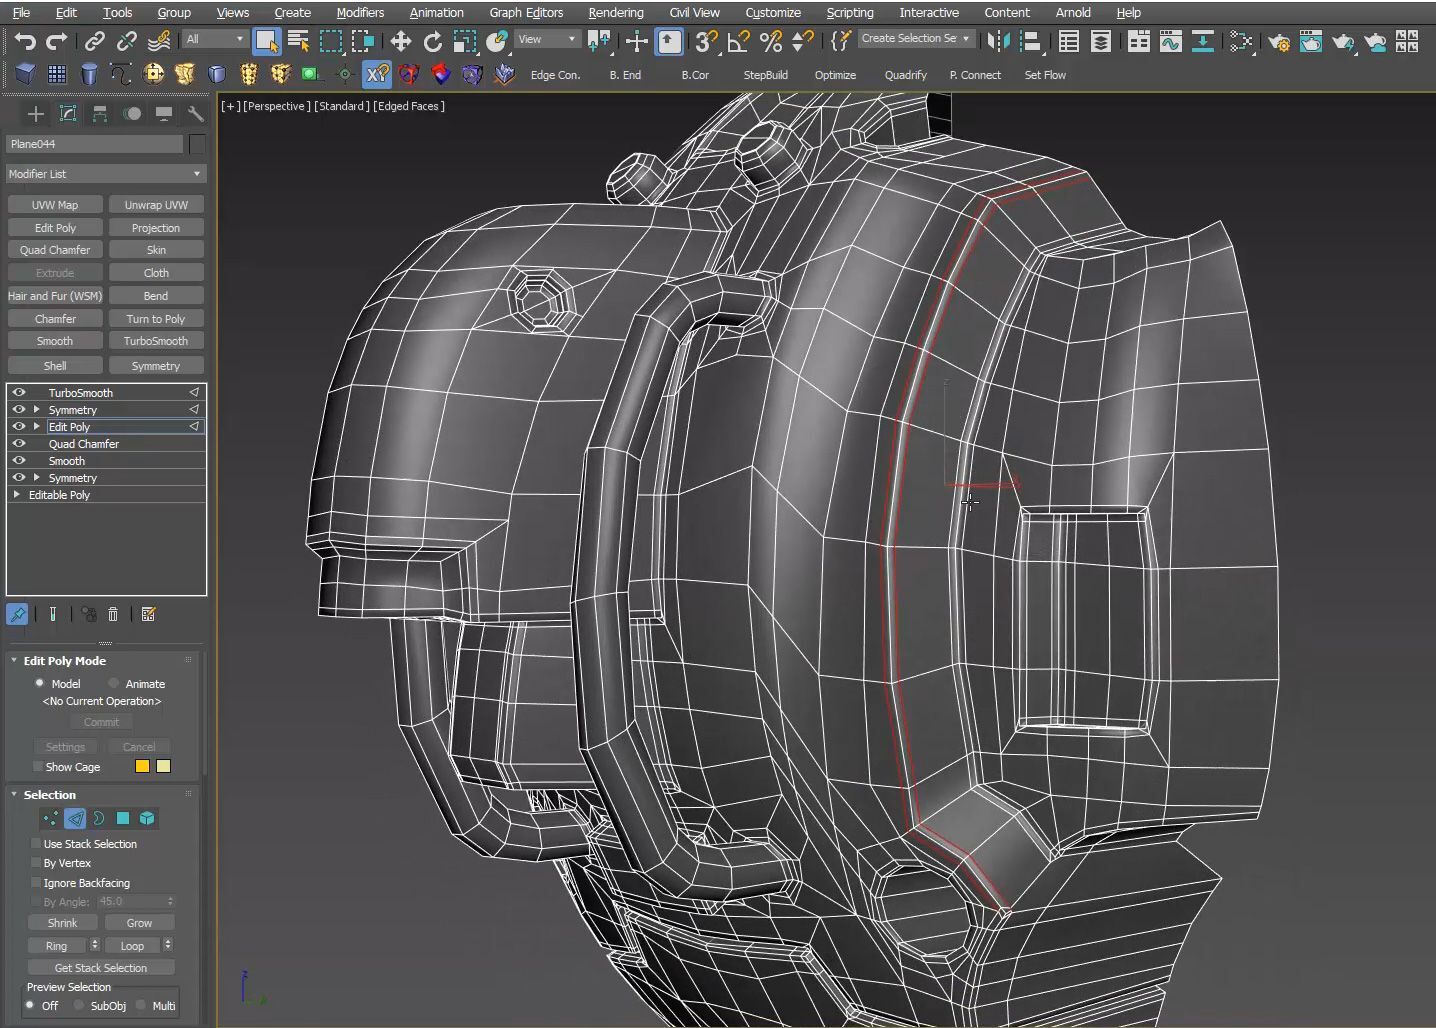Viewport: 1436px width, 1028px height.
Task: Open the Graph Editors menu
Action: coord(525,12)
